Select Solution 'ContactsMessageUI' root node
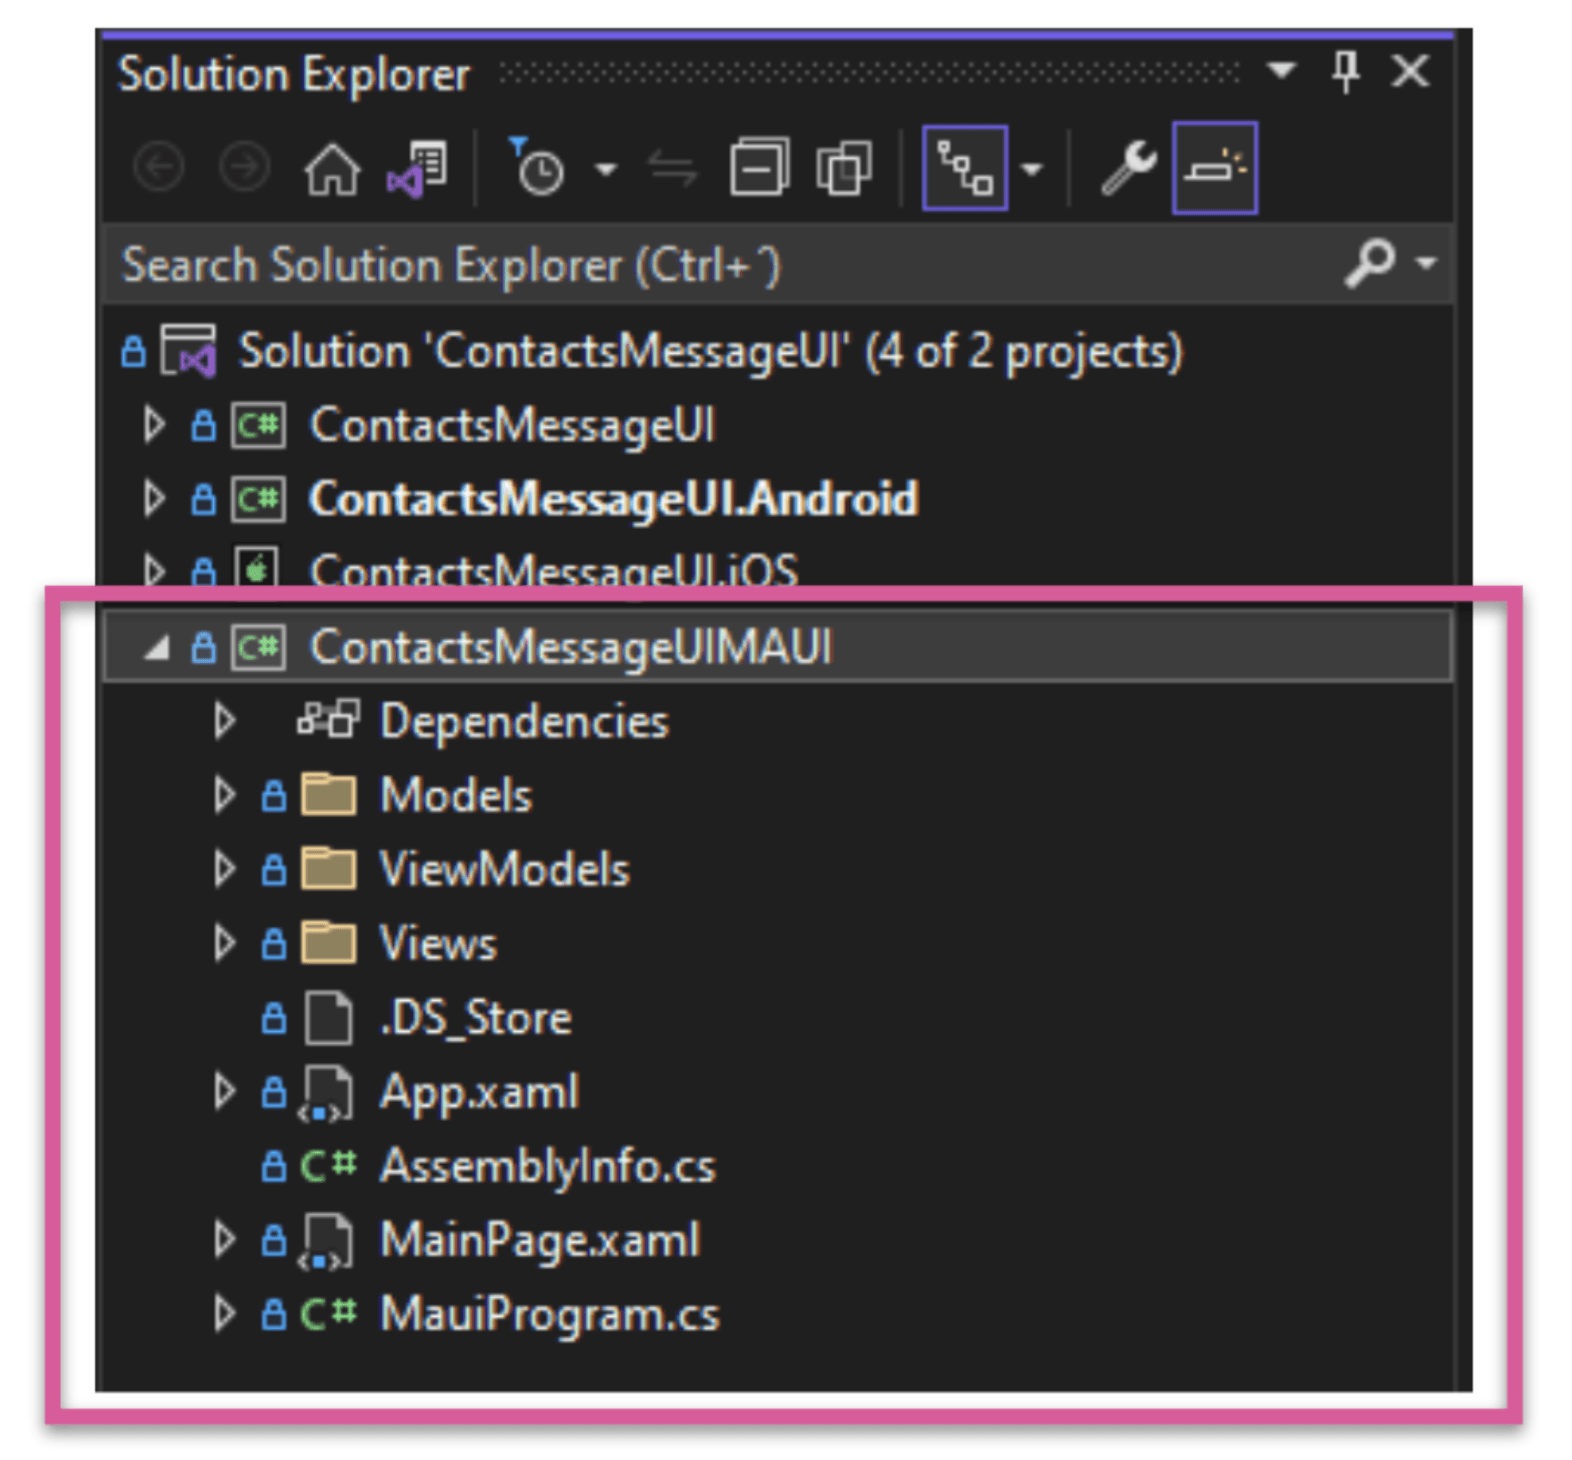Viewport: 1572px width, 1460px height. click(710, 352)
